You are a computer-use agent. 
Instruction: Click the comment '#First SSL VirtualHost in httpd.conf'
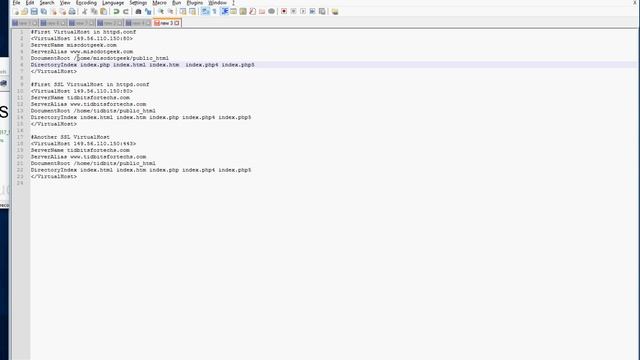pos(90,84)
